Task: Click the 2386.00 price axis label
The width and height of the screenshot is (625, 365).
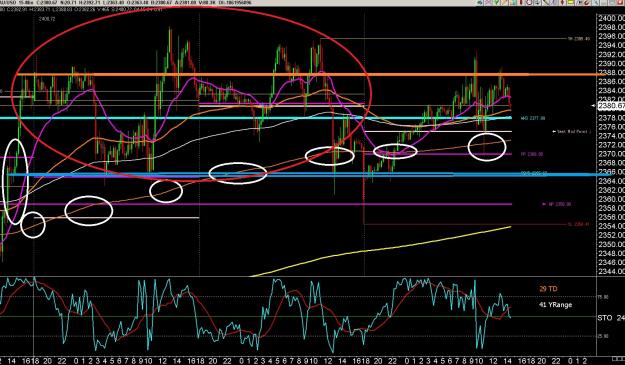Action: pos(611,82)
